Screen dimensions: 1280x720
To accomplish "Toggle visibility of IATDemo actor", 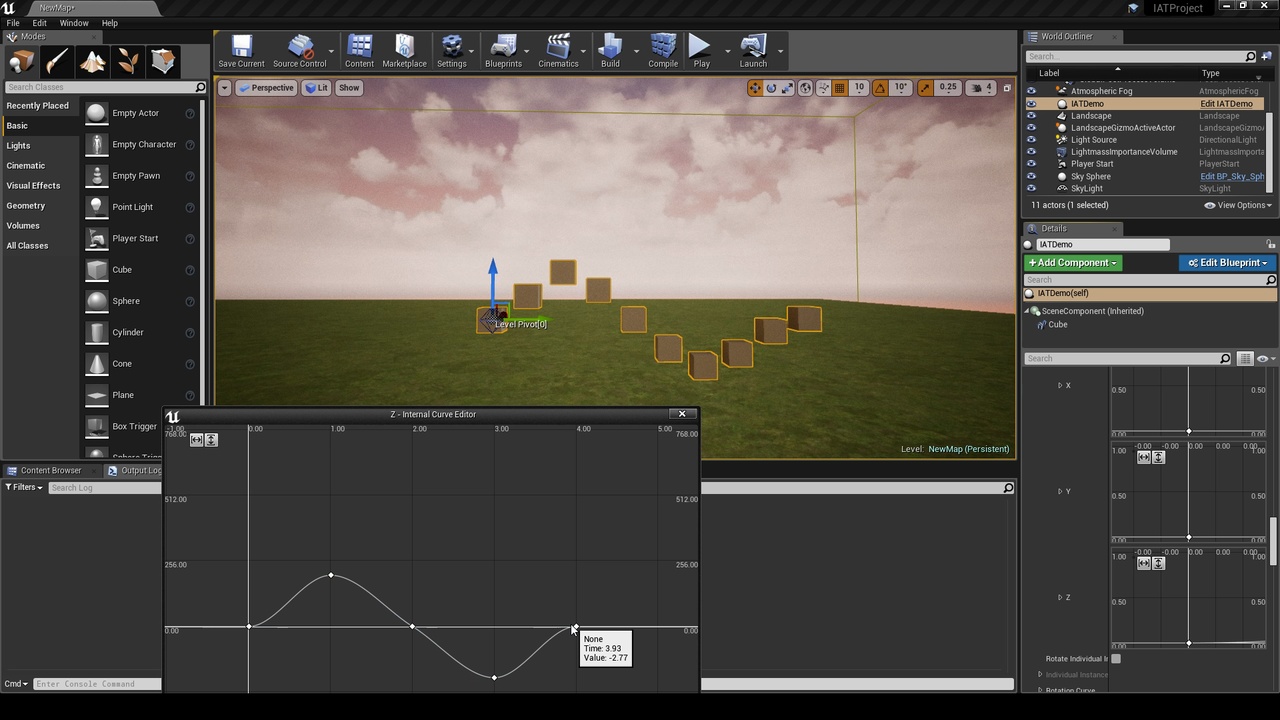I will (x=1031, y=104).
